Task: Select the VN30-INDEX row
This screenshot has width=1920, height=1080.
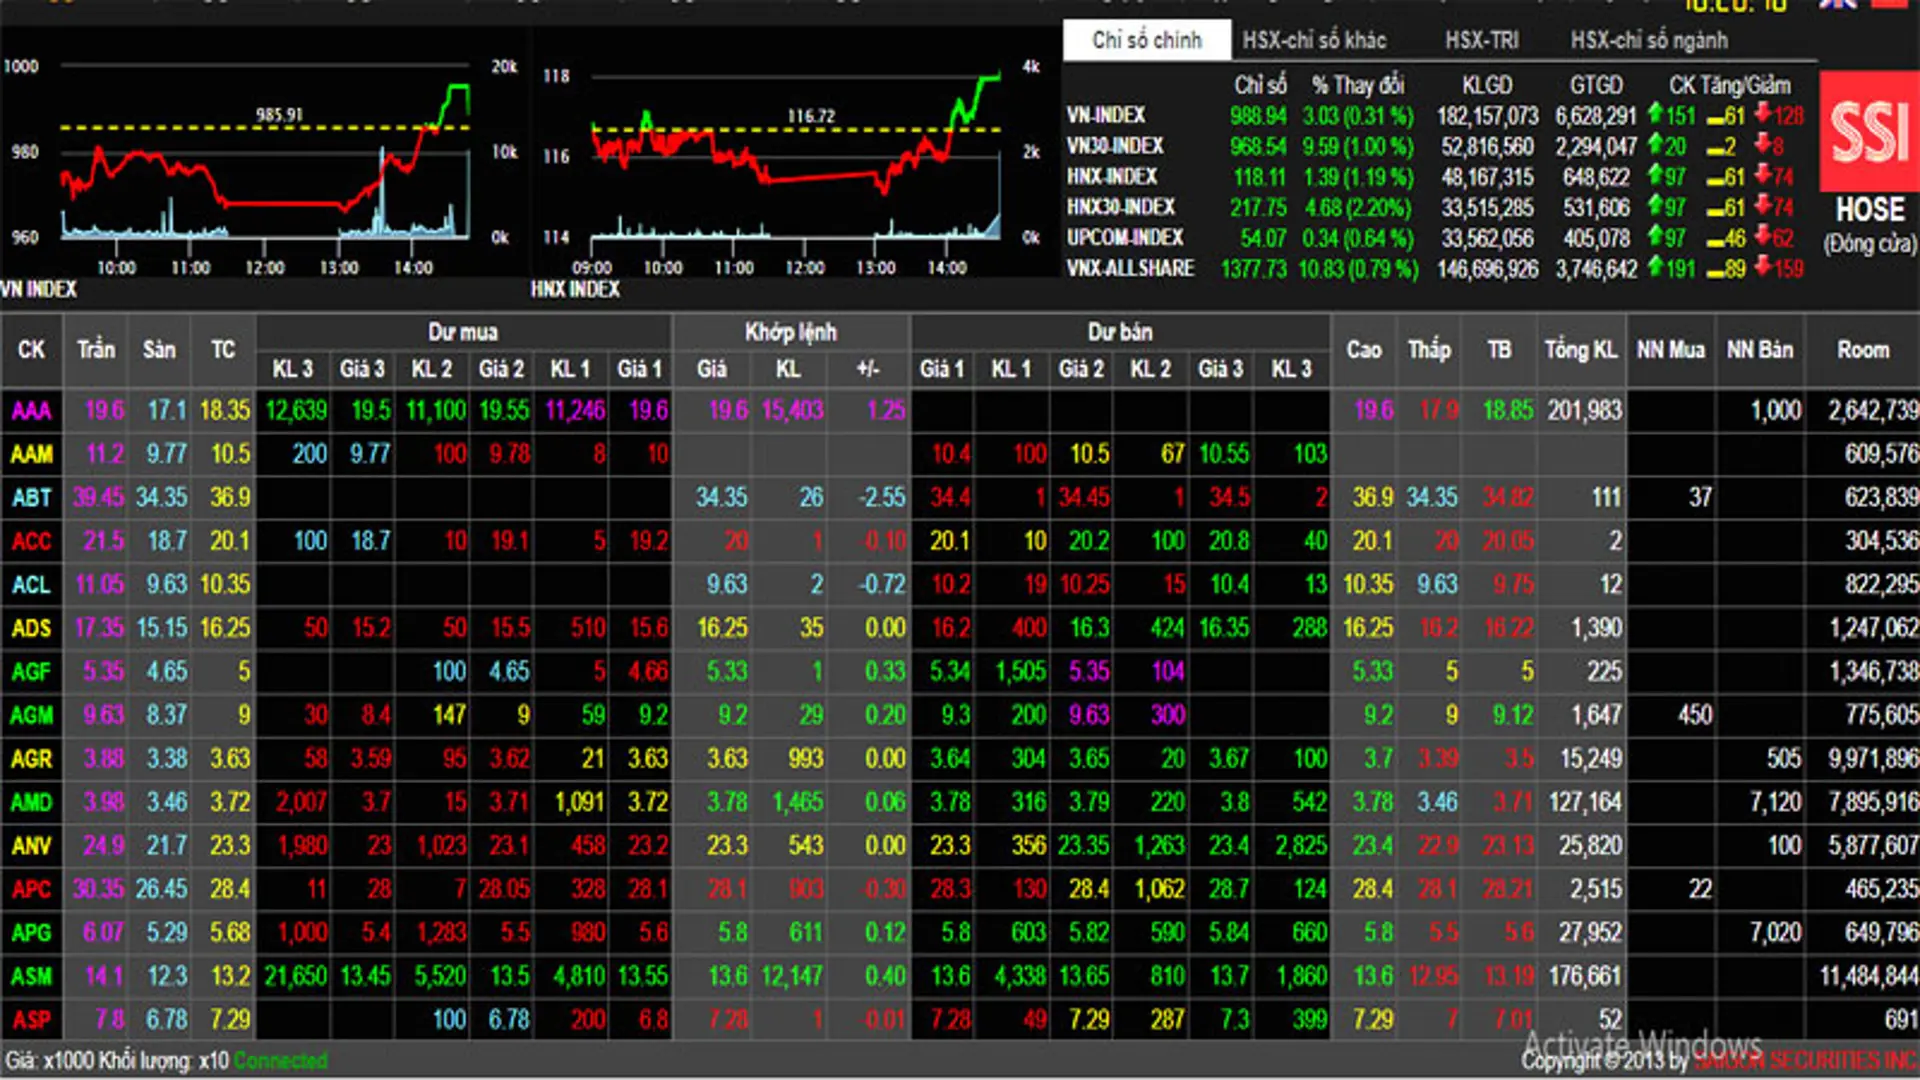Action: click(x=1436, y=146)
